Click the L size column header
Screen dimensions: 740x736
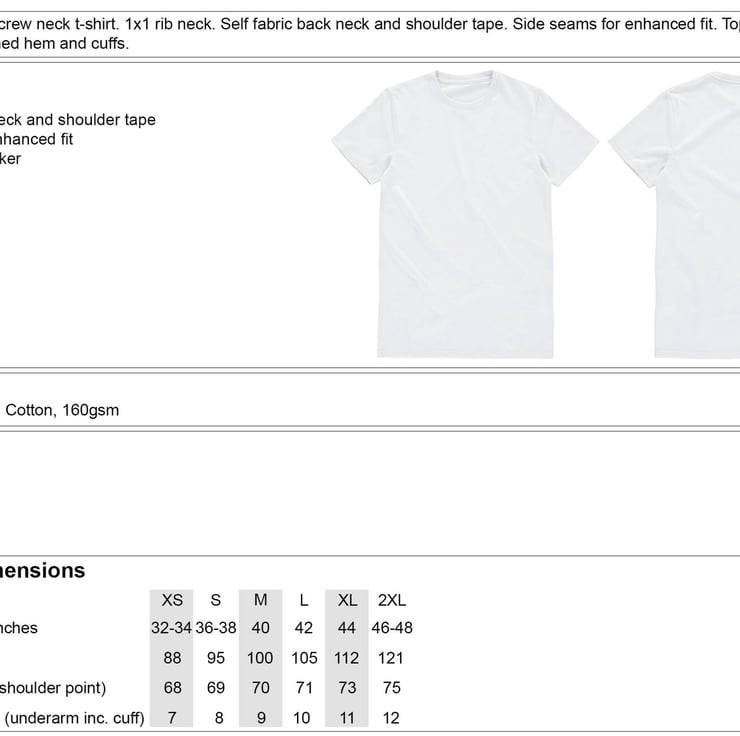[304, 600]
